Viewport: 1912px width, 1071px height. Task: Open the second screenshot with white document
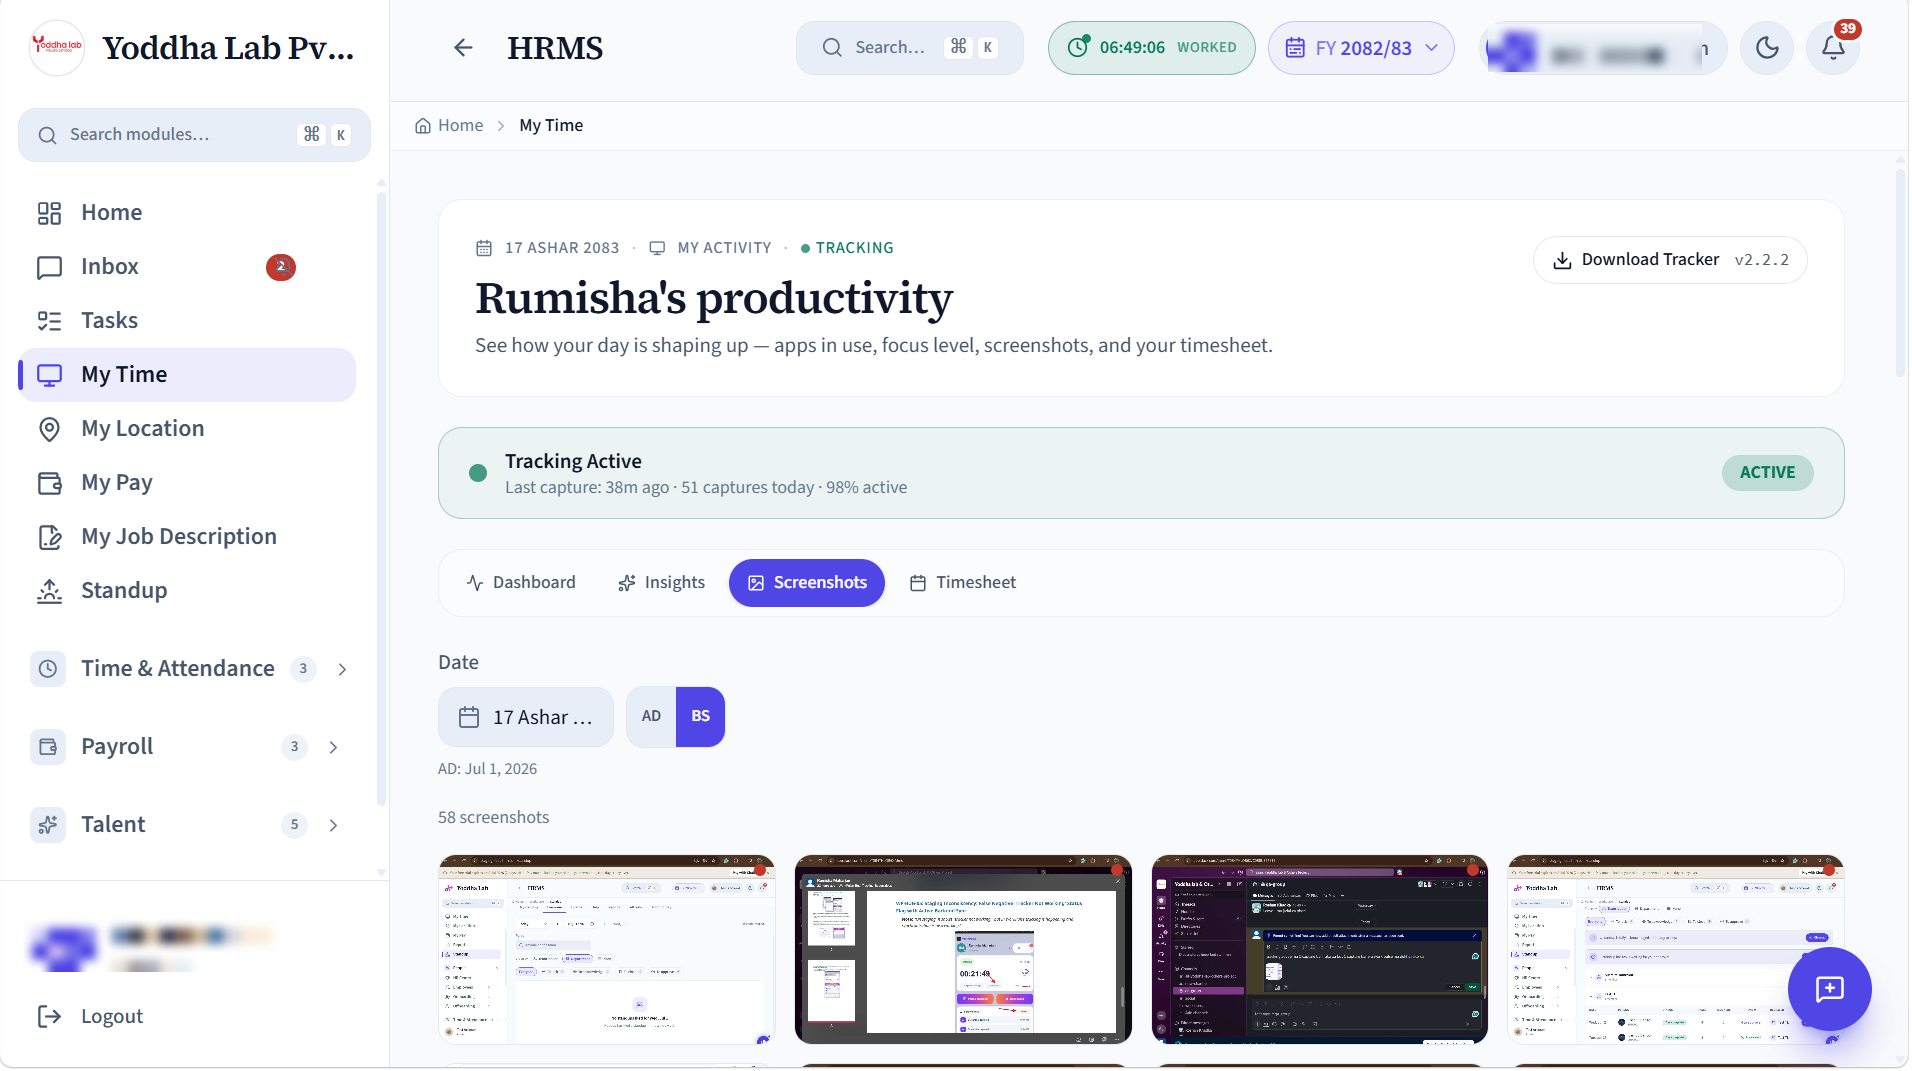coord(963,950)
